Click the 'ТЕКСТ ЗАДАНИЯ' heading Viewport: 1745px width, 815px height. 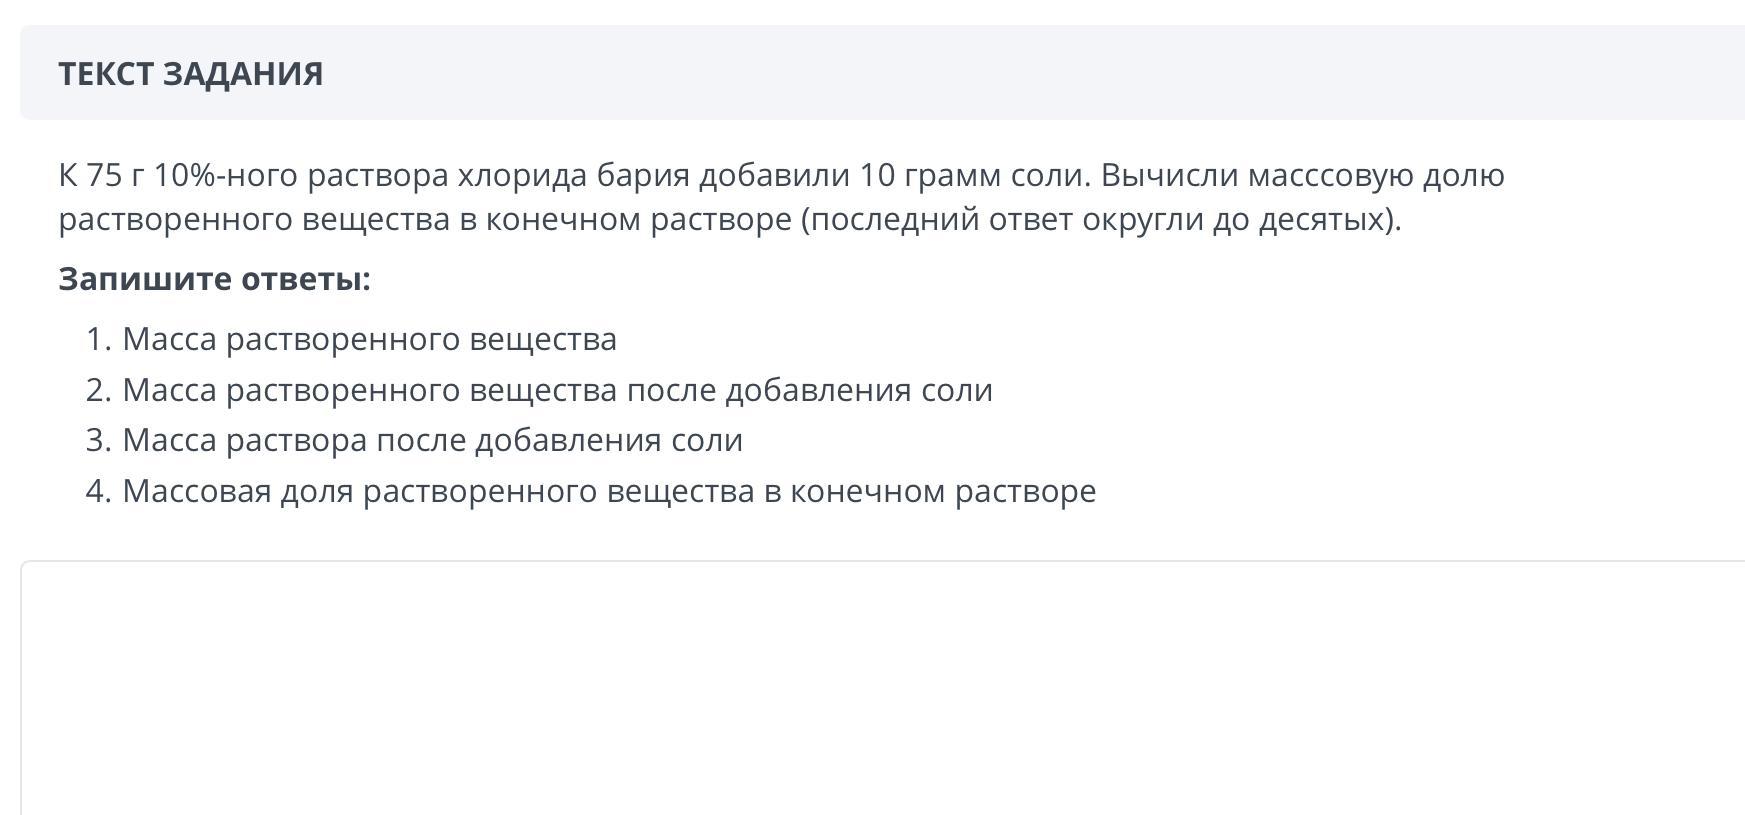pyautogui.click(x=190, y=74)
